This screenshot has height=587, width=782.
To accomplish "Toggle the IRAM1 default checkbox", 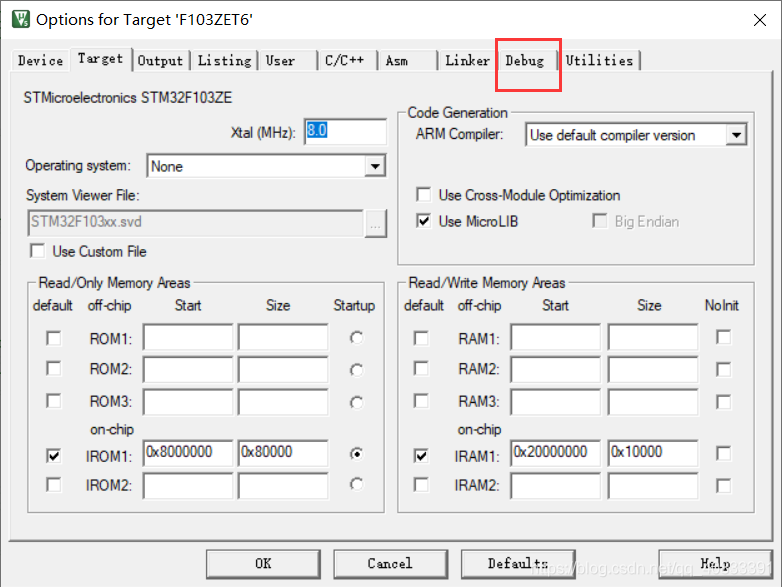I will [x=421, y=455].
